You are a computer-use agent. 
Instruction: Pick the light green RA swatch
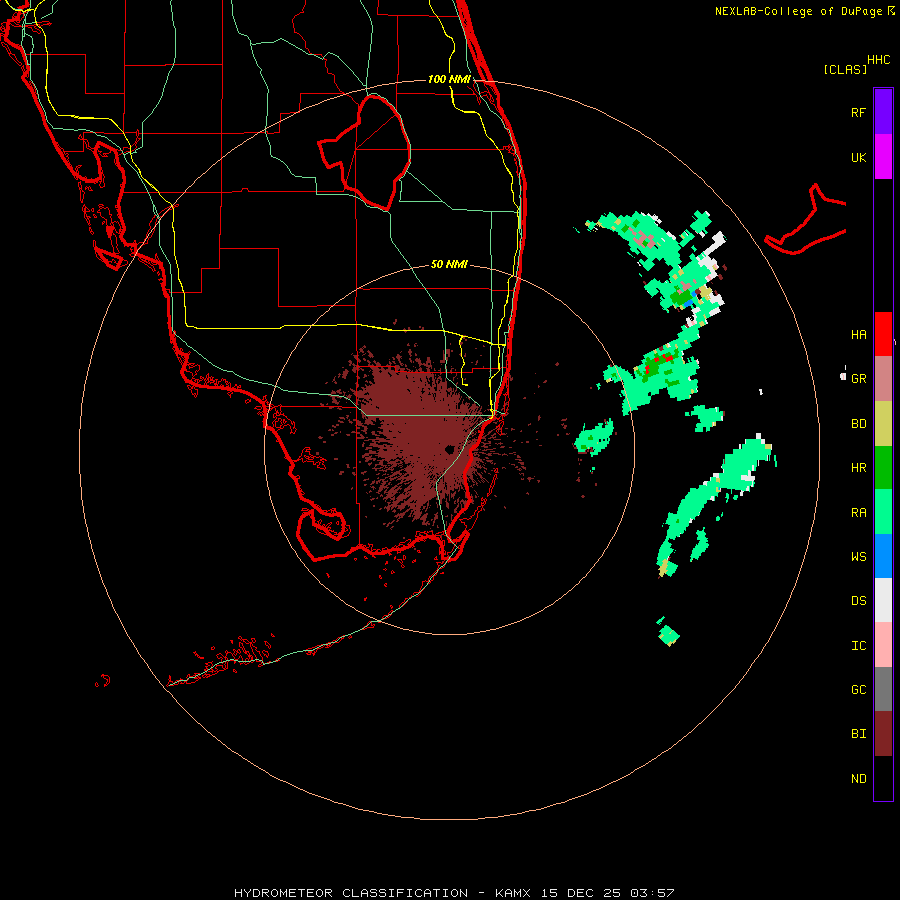coord(883,512)
